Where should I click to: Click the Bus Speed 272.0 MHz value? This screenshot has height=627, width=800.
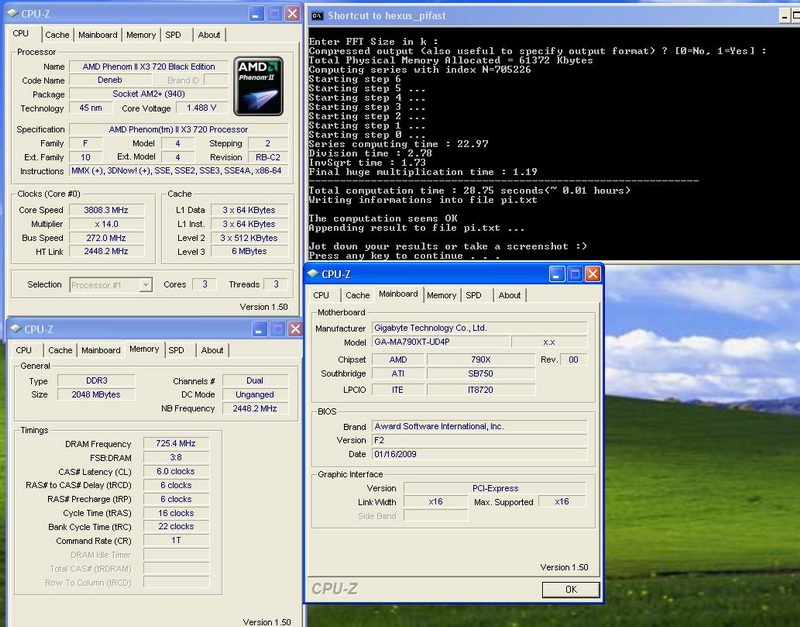point(106,238)
